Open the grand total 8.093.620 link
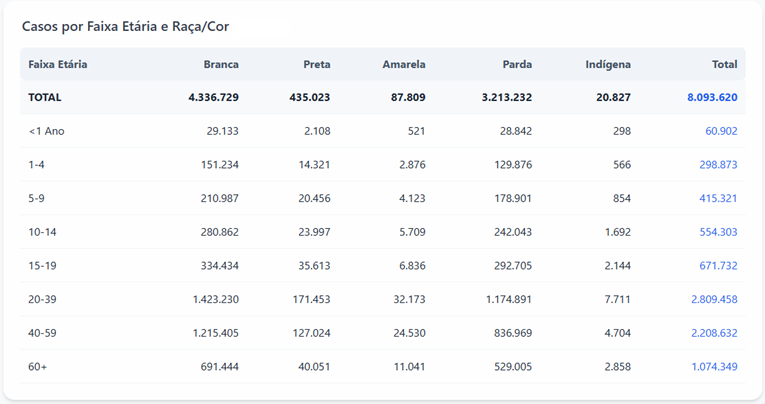 tap(712, 97)
